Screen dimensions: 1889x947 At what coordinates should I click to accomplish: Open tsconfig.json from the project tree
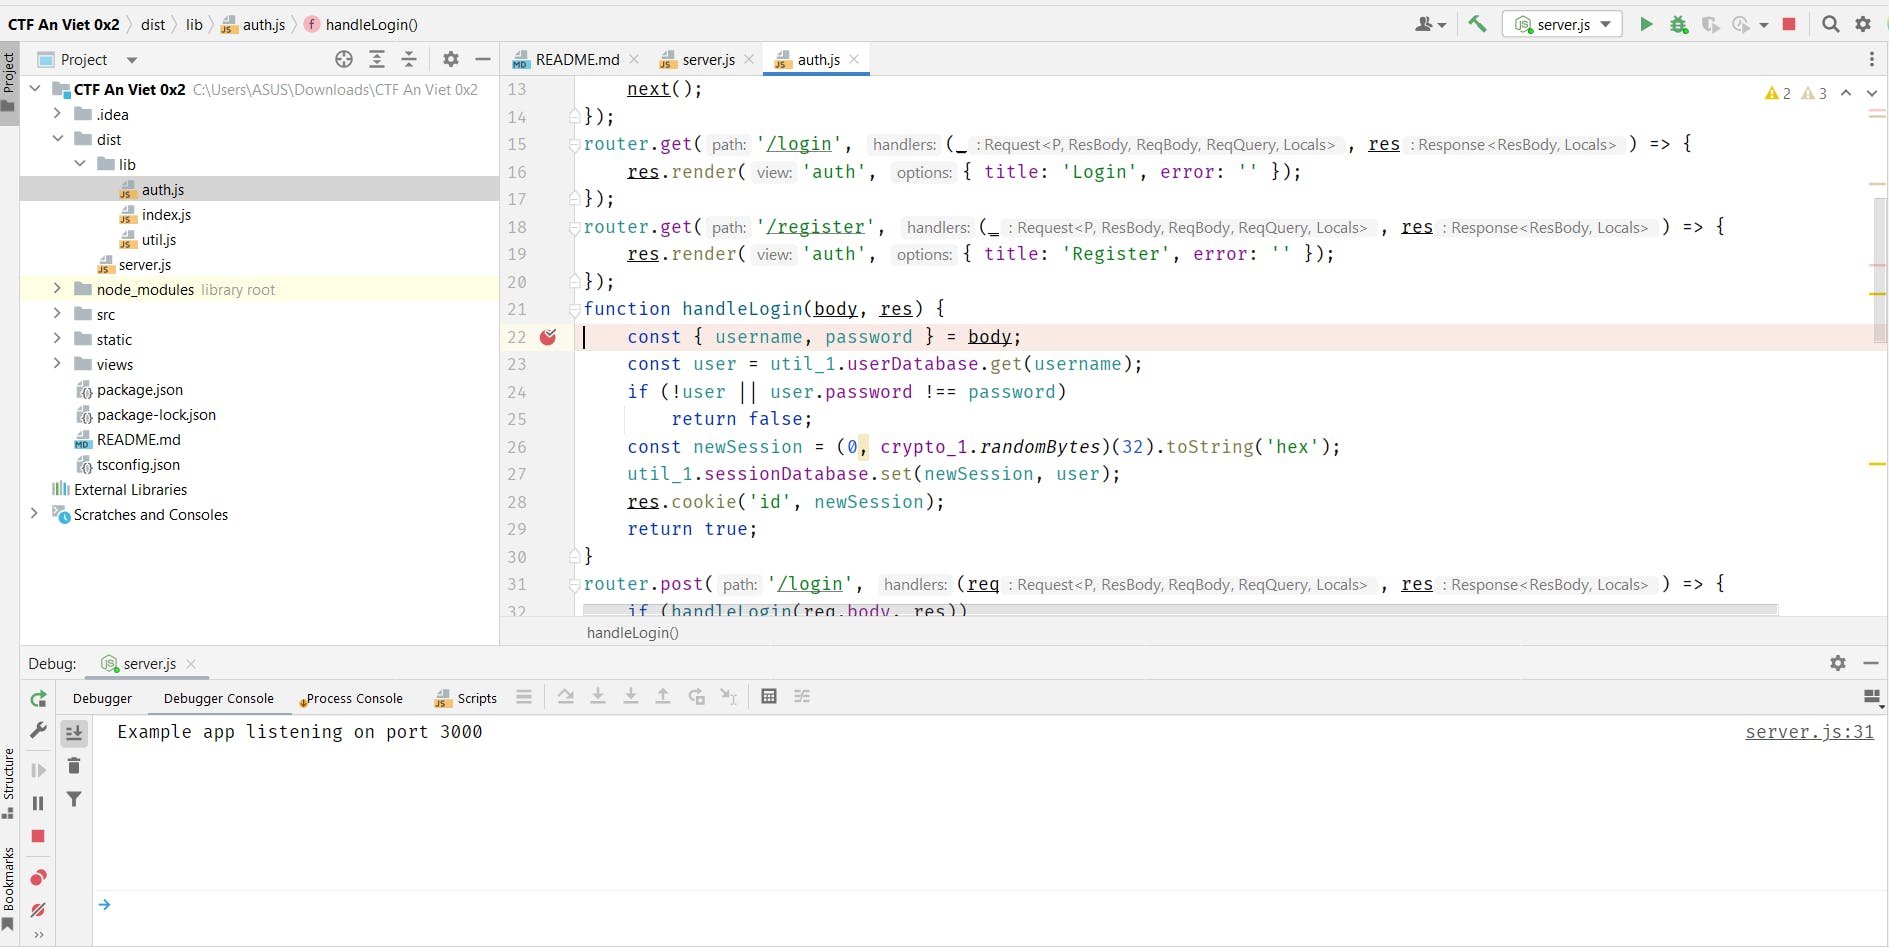(138, 464)
